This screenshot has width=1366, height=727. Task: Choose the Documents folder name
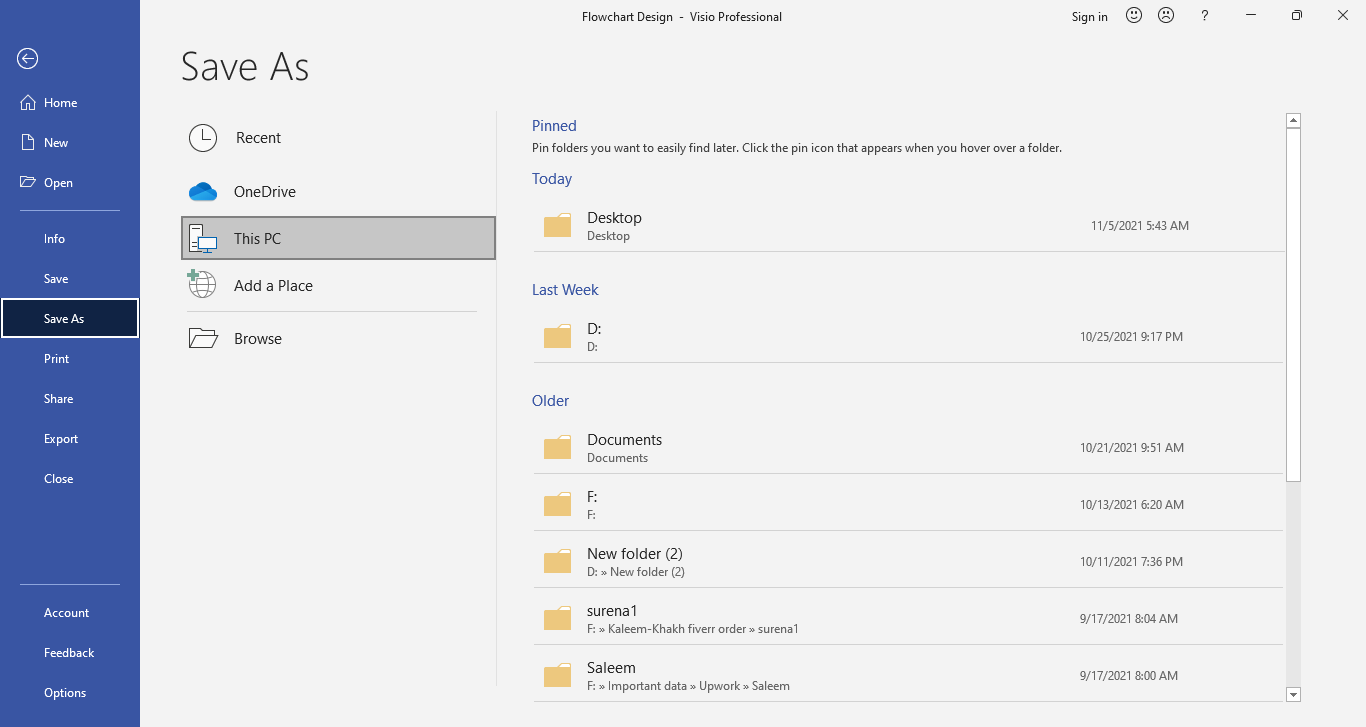pyautogui.click(x=624, y=440)
